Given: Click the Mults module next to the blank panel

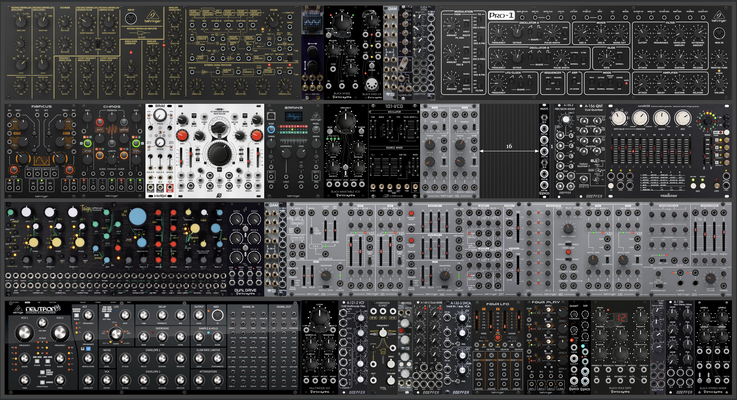Looking at the screenshot, I should tap(544, 150).
